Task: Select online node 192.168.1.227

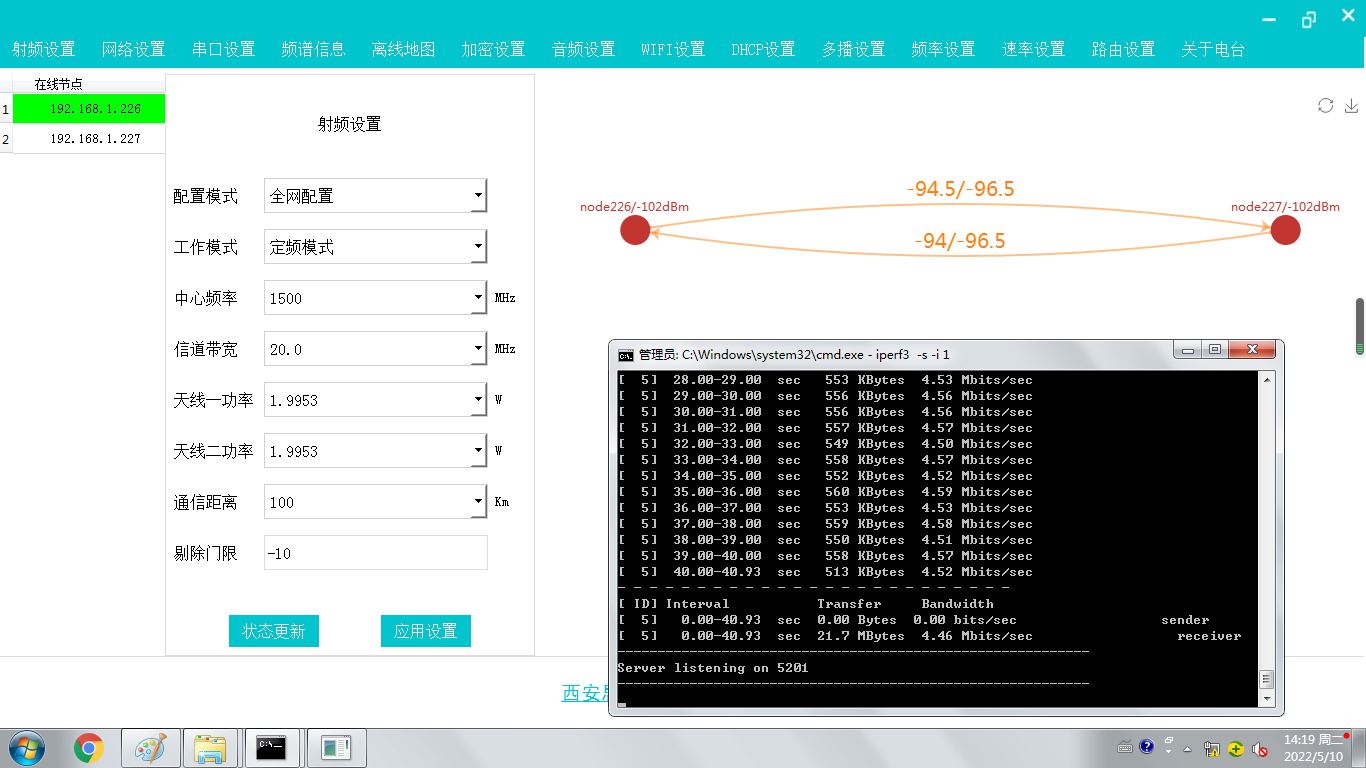Action: pyautogui.click(x=89, y=139)
